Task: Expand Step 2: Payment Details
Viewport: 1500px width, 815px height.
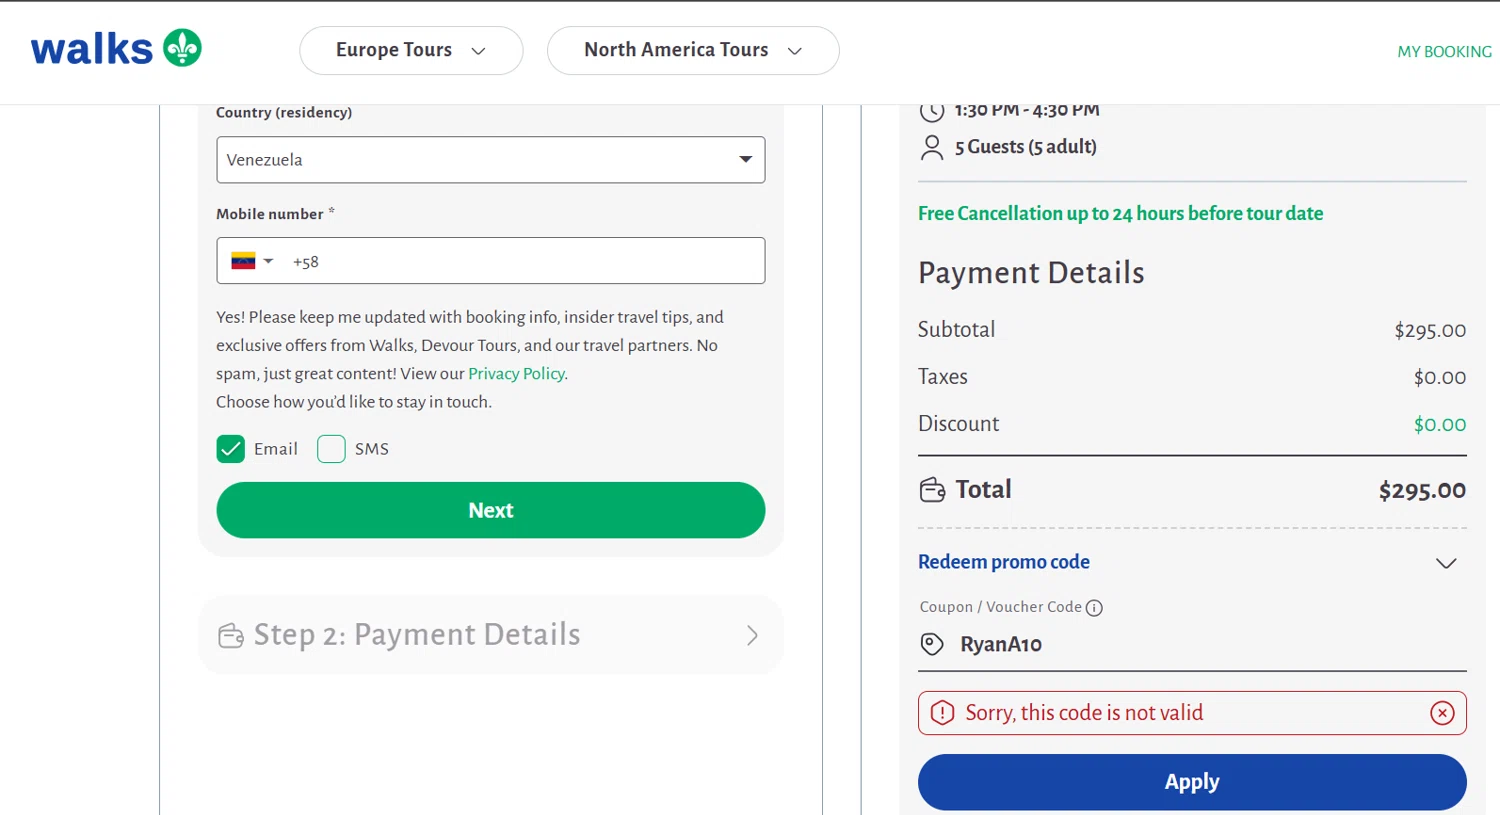Action: point(491,635)
